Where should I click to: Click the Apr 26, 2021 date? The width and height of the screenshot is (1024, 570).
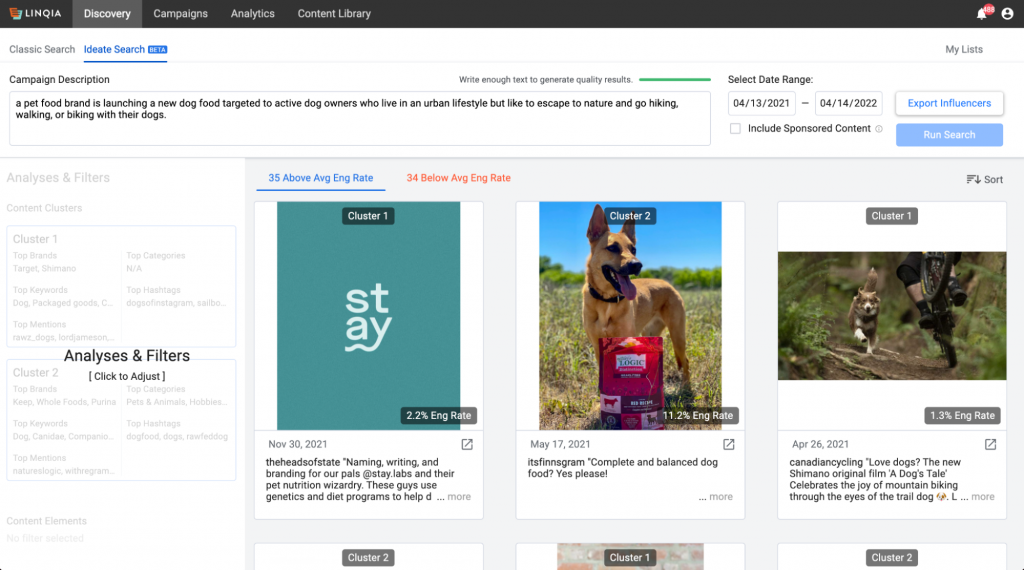click(820, 444)
